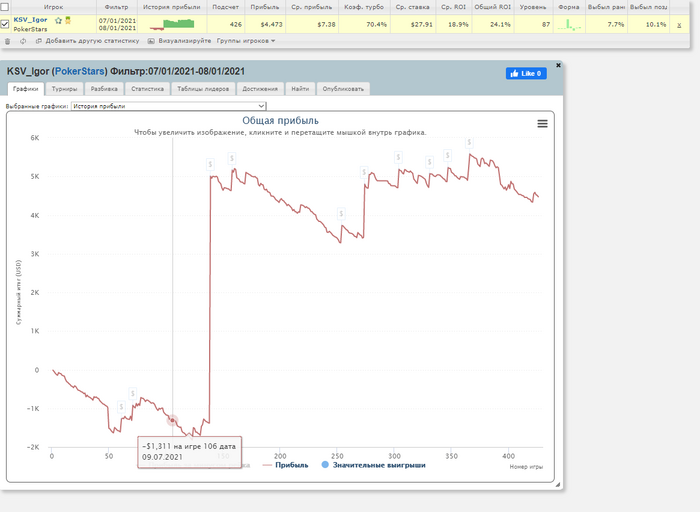Viewport: 700px width, 512px height.
Task: Uncheck the KSV_Igor row checkbox
Action: [5, 24]
